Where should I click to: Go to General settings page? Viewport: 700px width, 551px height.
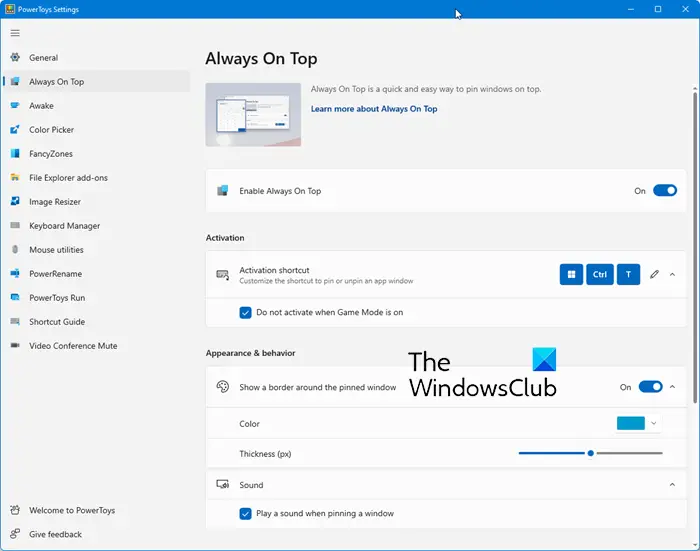click(x=96, y=58)
